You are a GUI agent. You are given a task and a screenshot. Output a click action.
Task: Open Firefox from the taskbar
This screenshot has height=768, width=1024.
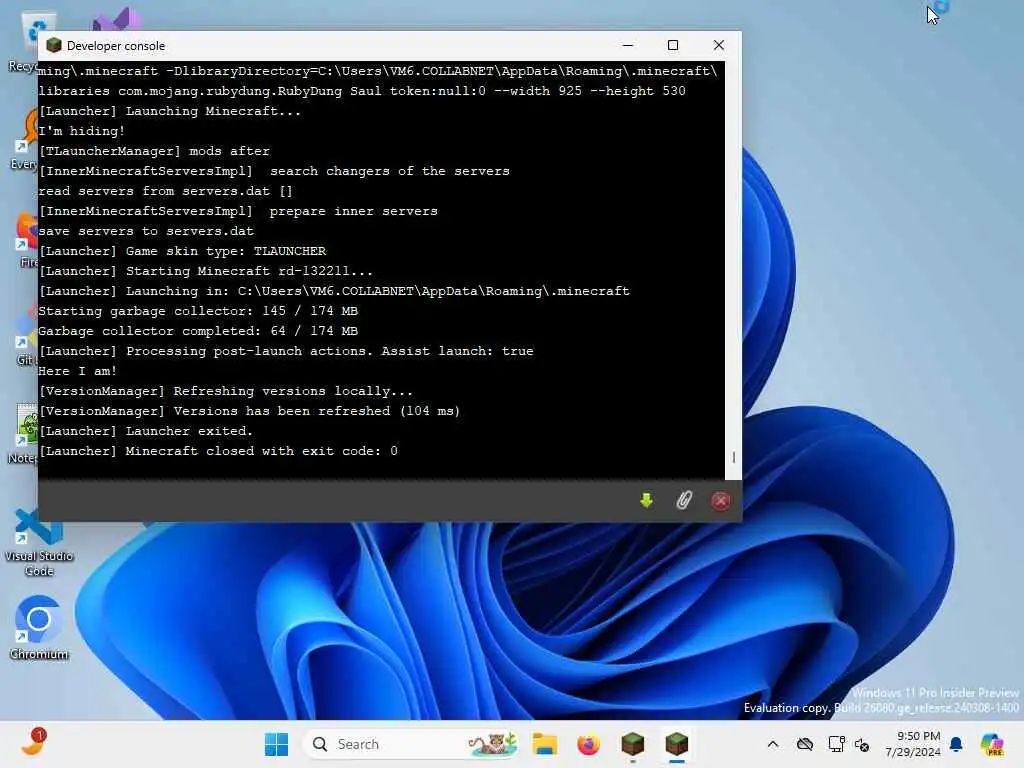point(588,744)
